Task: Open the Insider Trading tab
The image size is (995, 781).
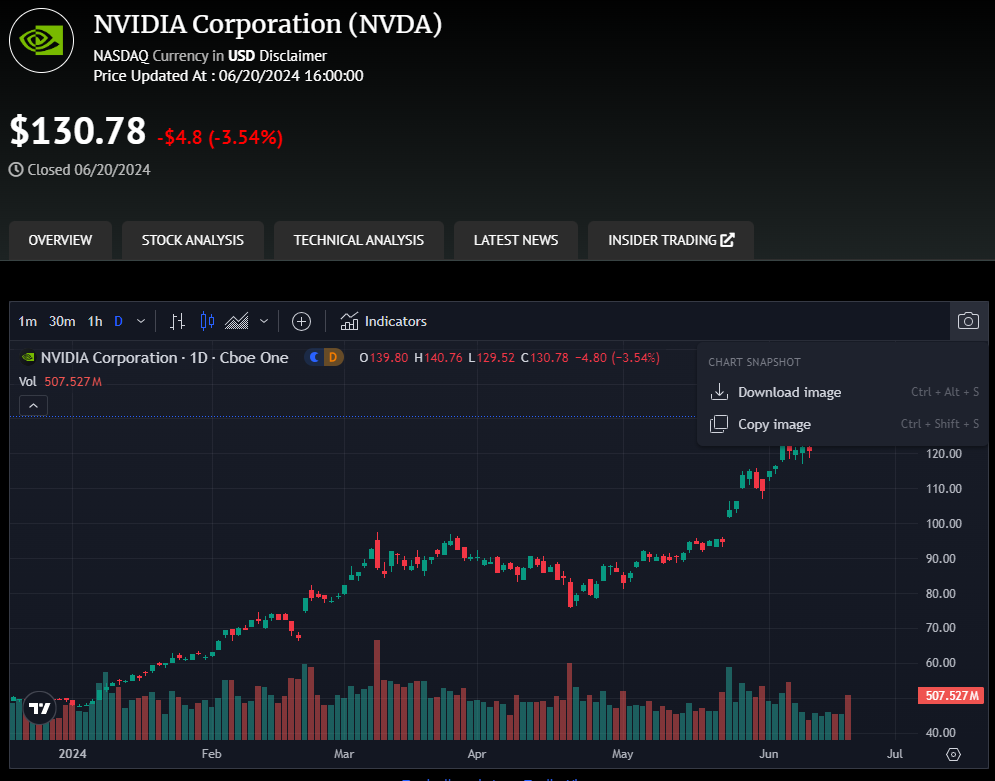Action: click(x=671, y=240)
